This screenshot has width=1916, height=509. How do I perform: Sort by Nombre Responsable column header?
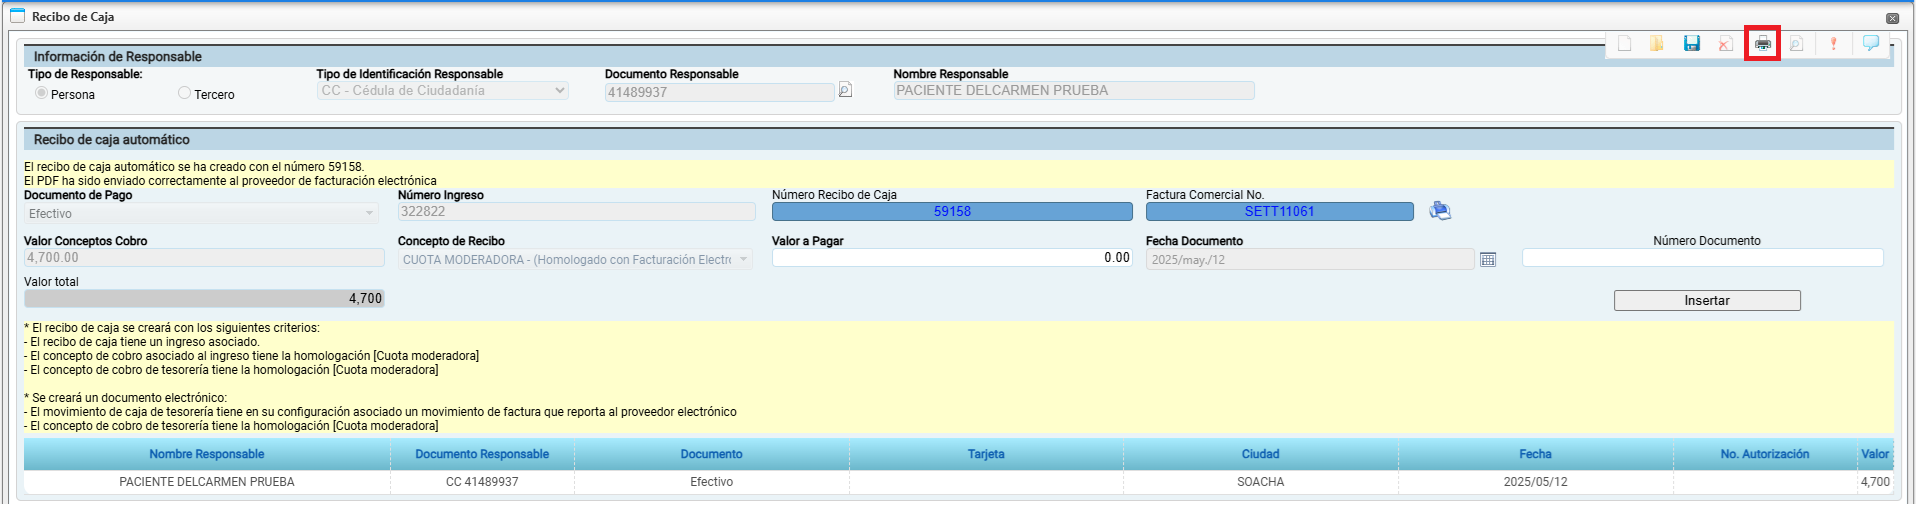pos(207,454)
